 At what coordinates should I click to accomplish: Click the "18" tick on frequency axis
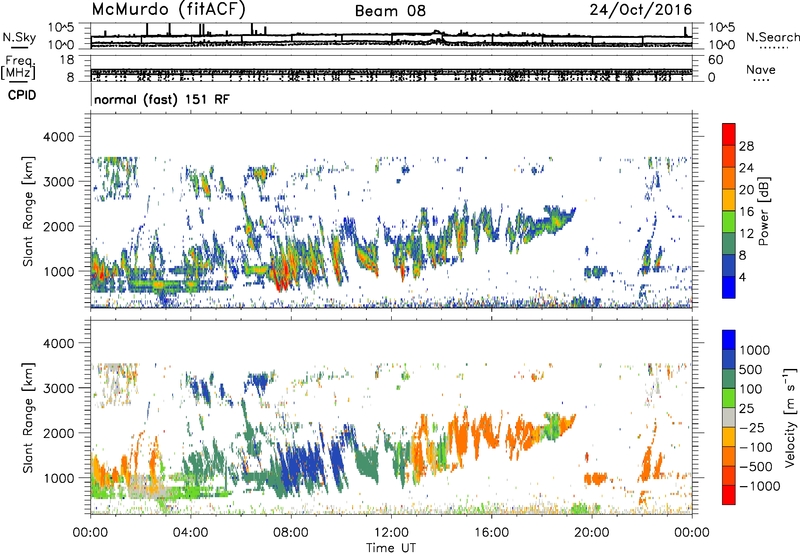tap(66, 60)
